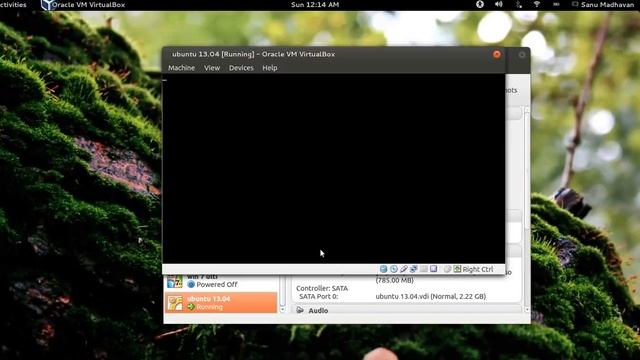Click the green Running status arrow icon
Image resolution: width=640 pixels, height=360 pixels.
[x=191, y=307]
